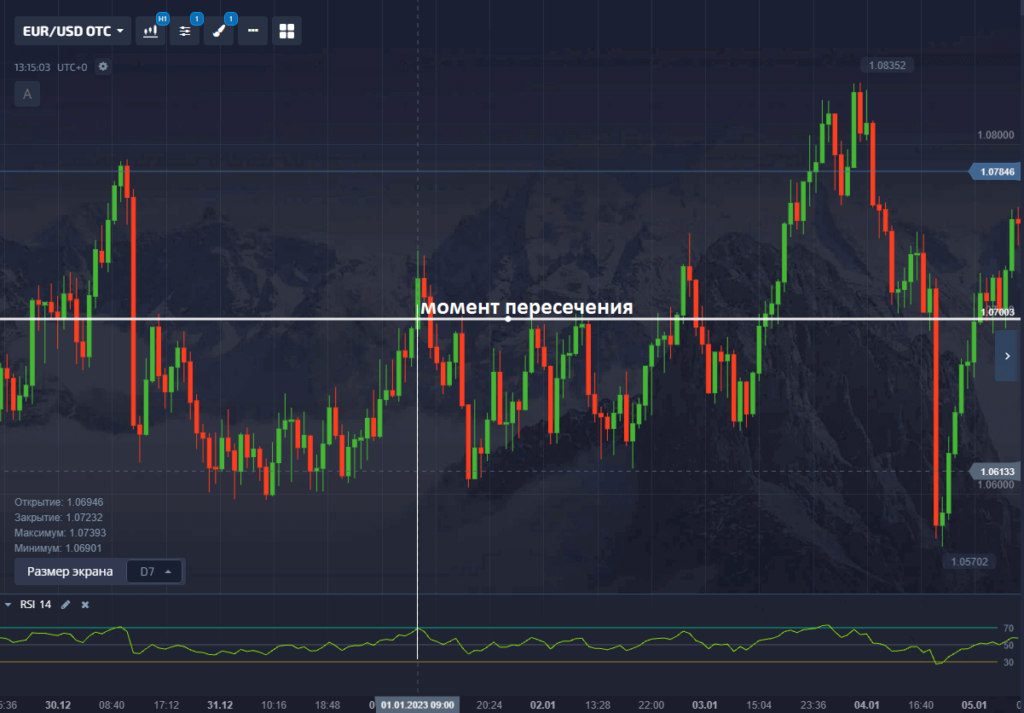Click the 'Размер экрана' label
1024x713 pixels.
[69, 572]
